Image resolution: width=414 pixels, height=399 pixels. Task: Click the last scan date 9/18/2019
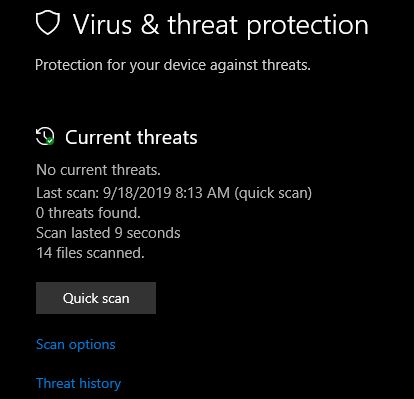tap(137, 193)
